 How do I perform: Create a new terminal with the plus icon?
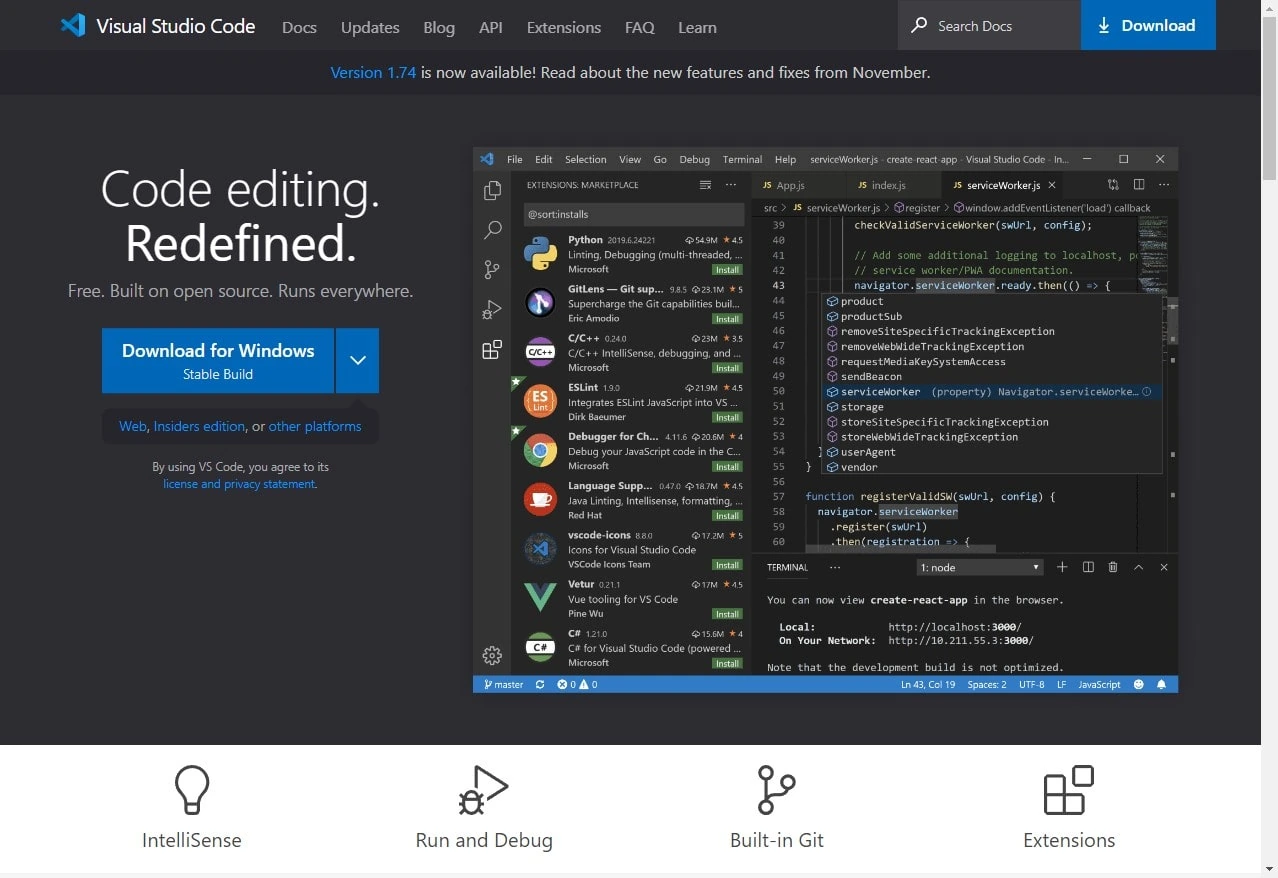(1061, 567)
